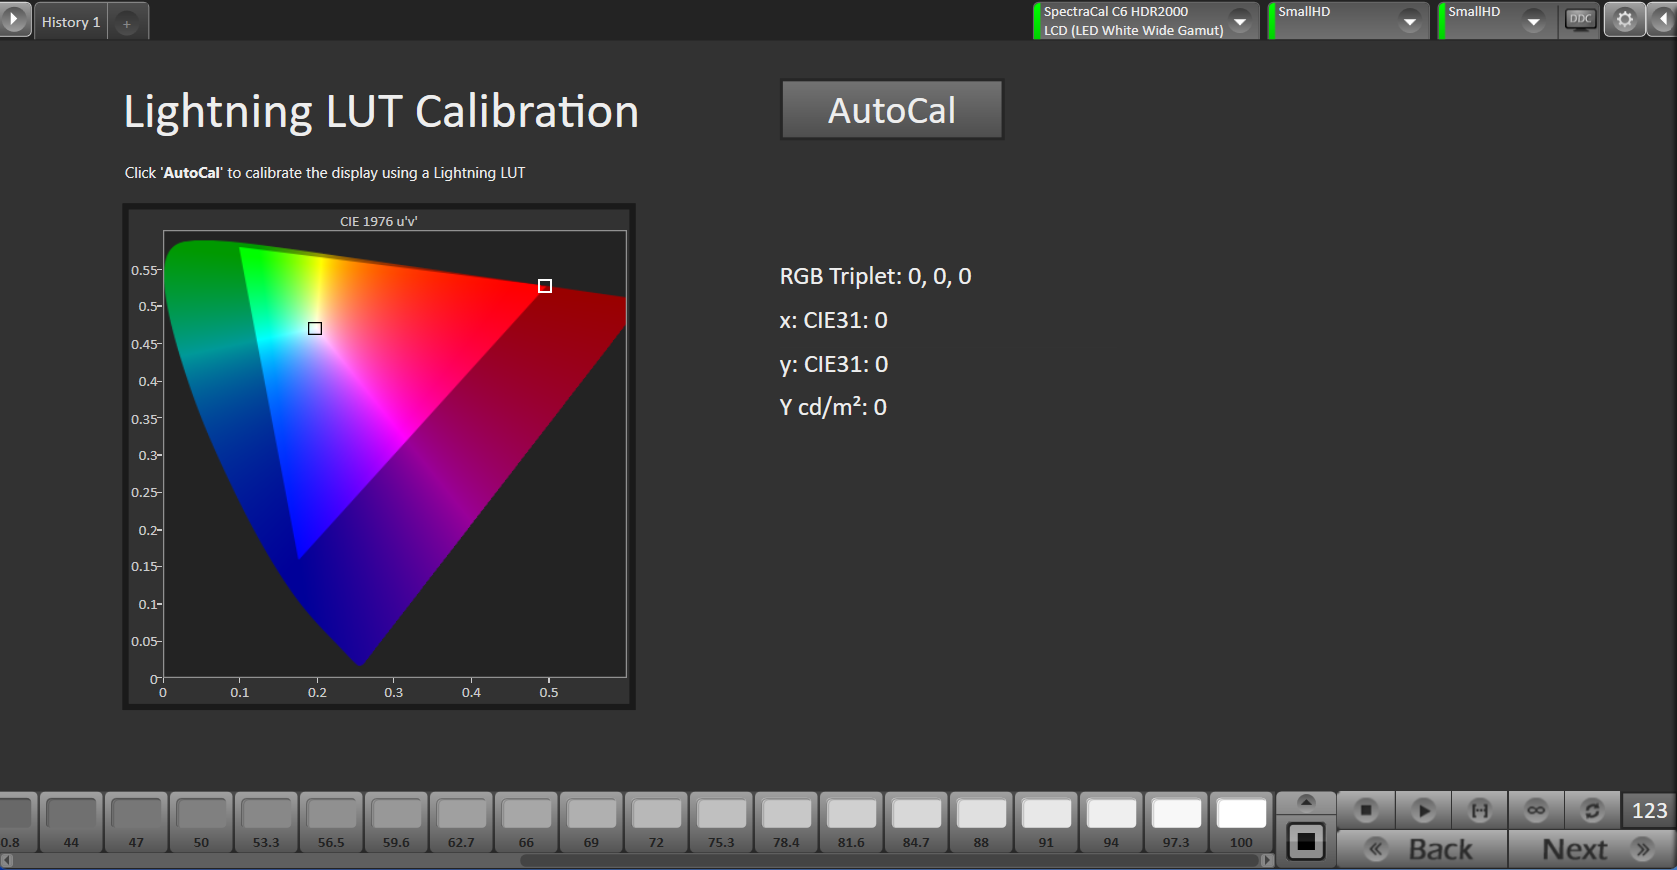Select the 94 grayscale level patch

click(x=1111, y=822)
